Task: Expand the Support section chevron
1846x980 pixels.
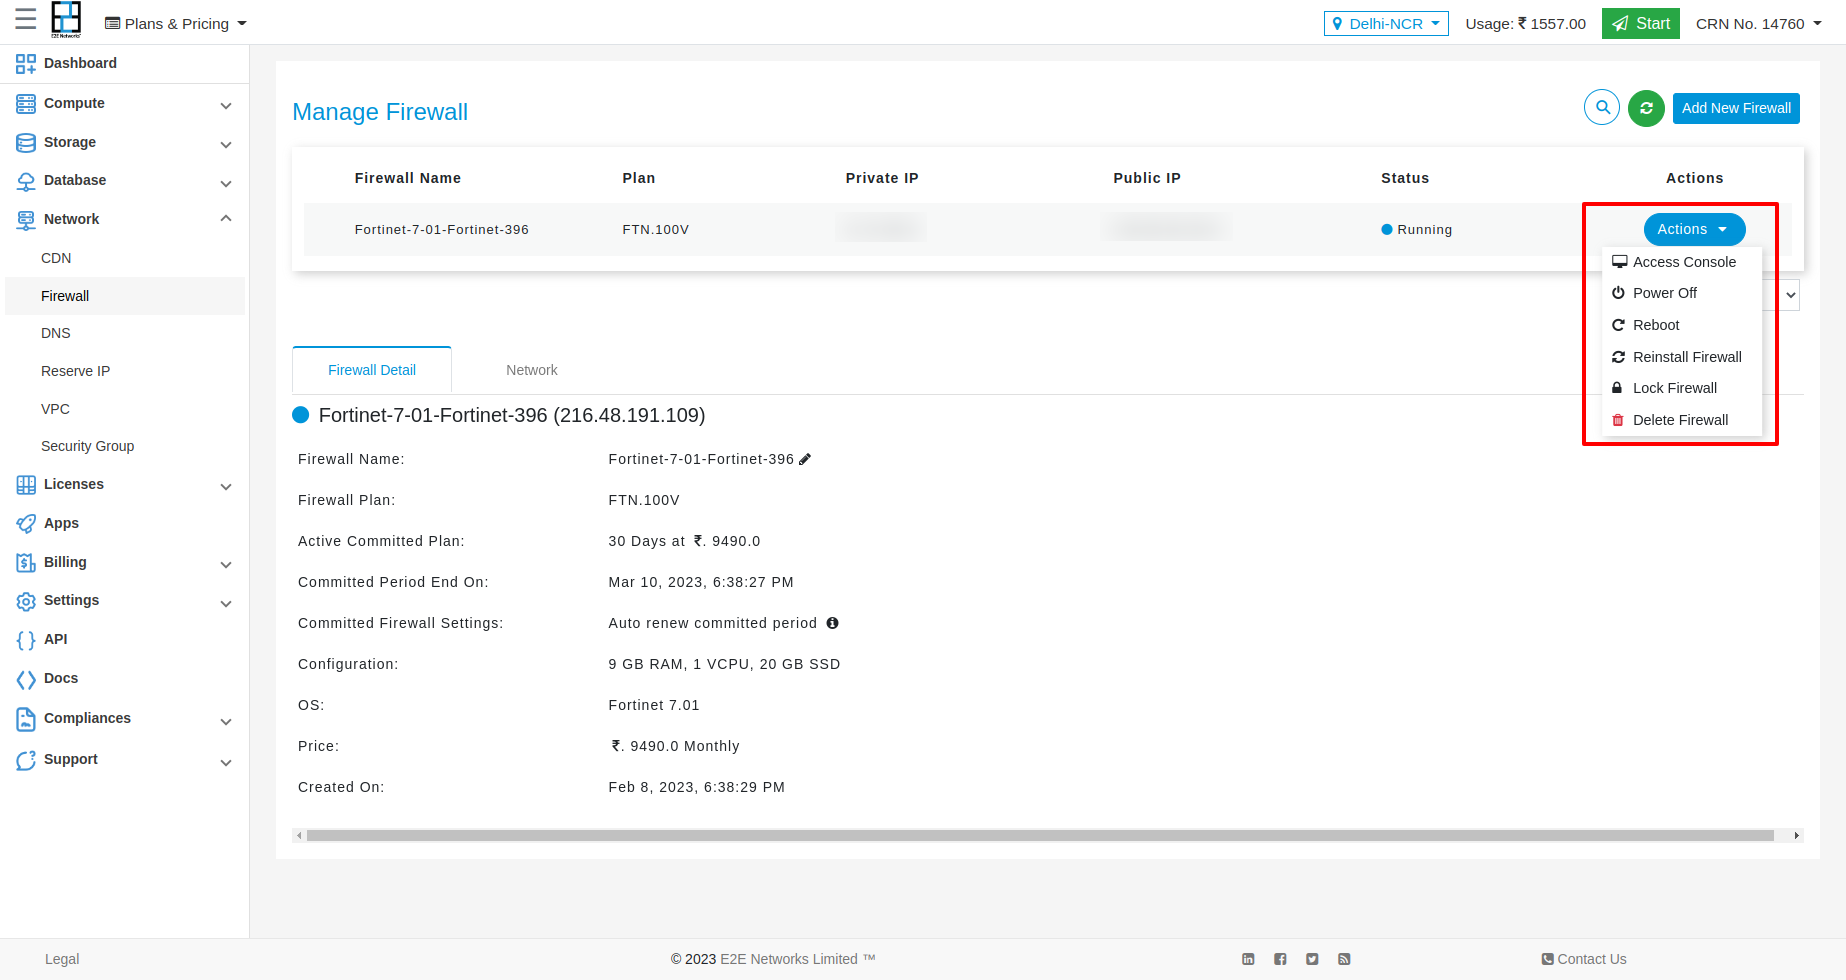Action: coord(226,762)
